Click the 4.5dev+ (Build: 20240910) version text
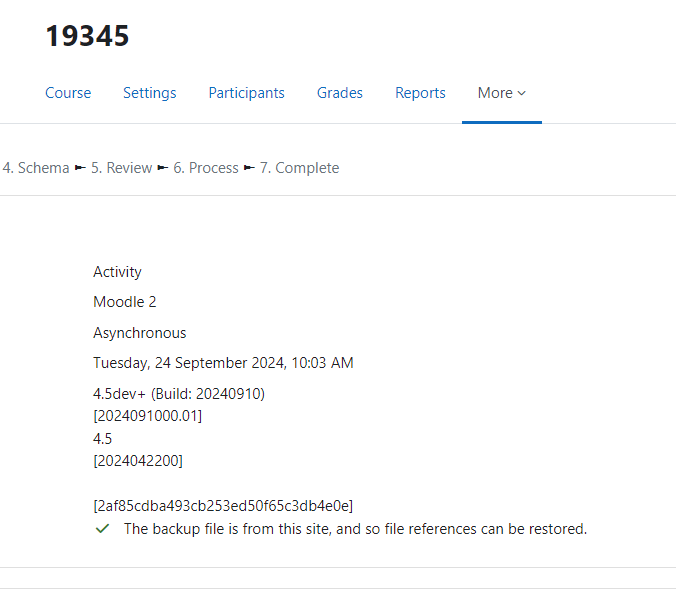The image size is (676, 612). pyautogui.click(x=179, y=394)
